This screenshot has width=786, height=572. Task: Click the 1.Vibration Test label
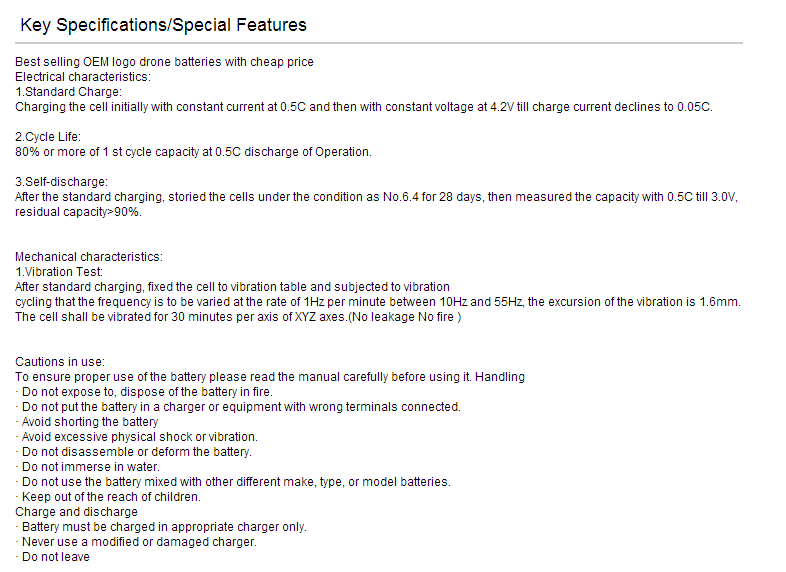tap(59, 272)
